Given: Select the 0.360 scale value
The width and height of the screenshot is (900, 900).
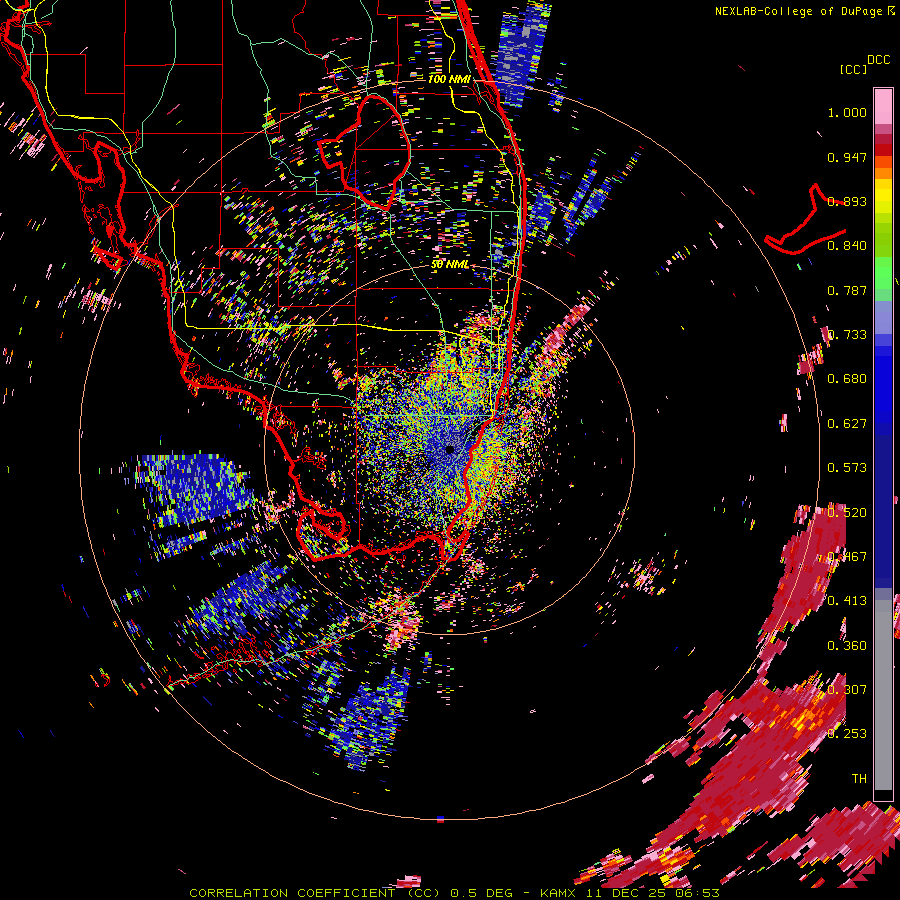Looking at the screenshot, I should click(847, 646).
